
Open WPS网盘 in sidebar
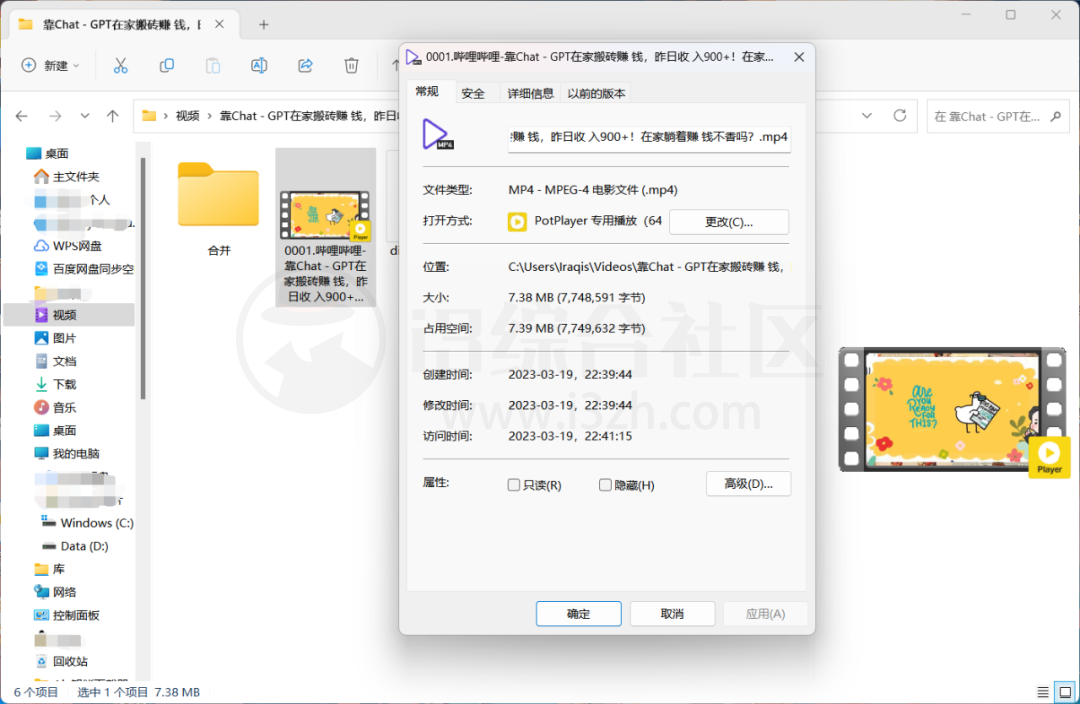68,246
